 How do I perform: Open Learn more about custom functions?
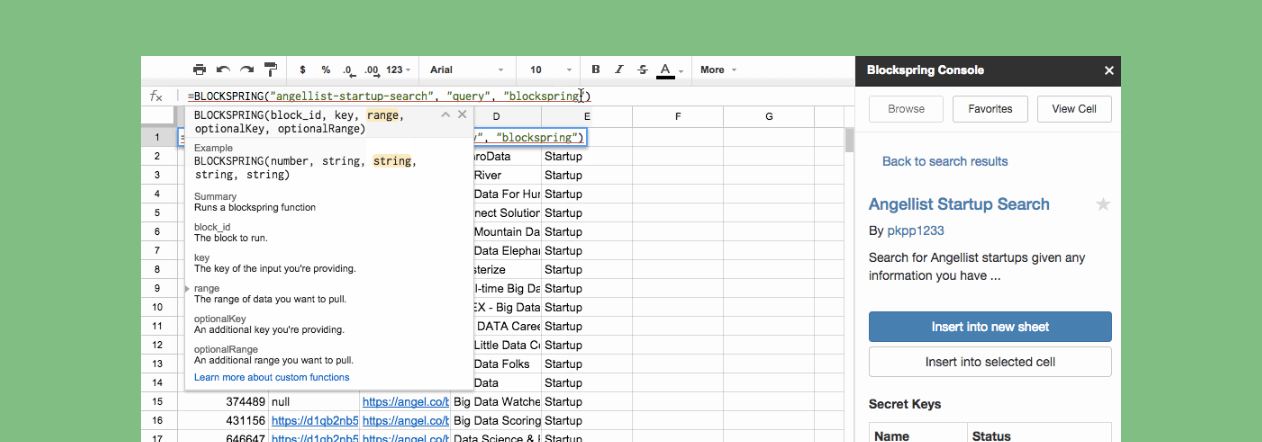(272, 377)
